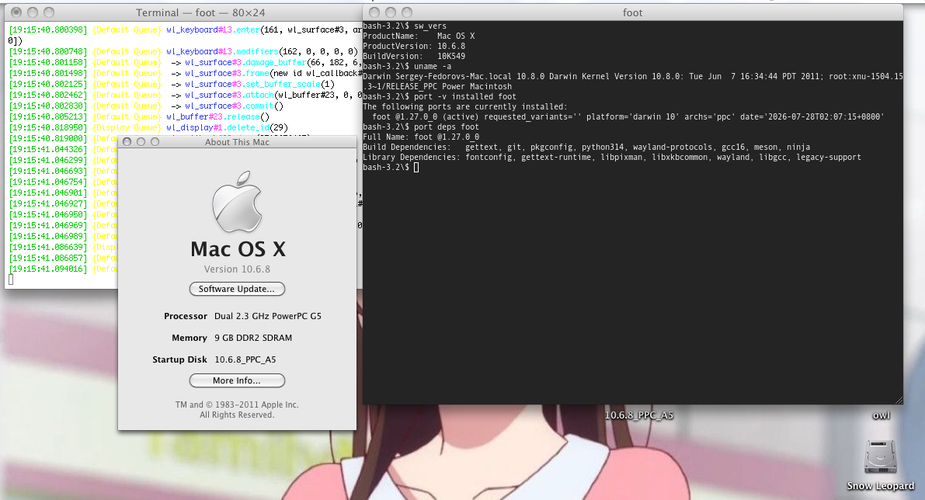The height and width of the screenshot is (500, 925).
Task: Open the Snow Leopard drive icon
Action: 880,457
